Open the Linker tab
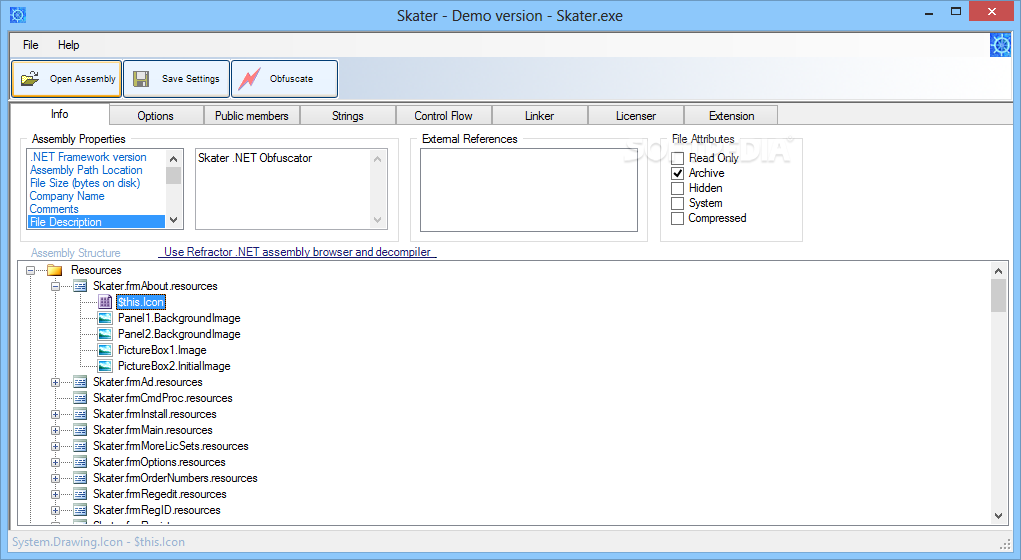The height and width of the screenshot is (560, 1021). [x=540, y=116]
